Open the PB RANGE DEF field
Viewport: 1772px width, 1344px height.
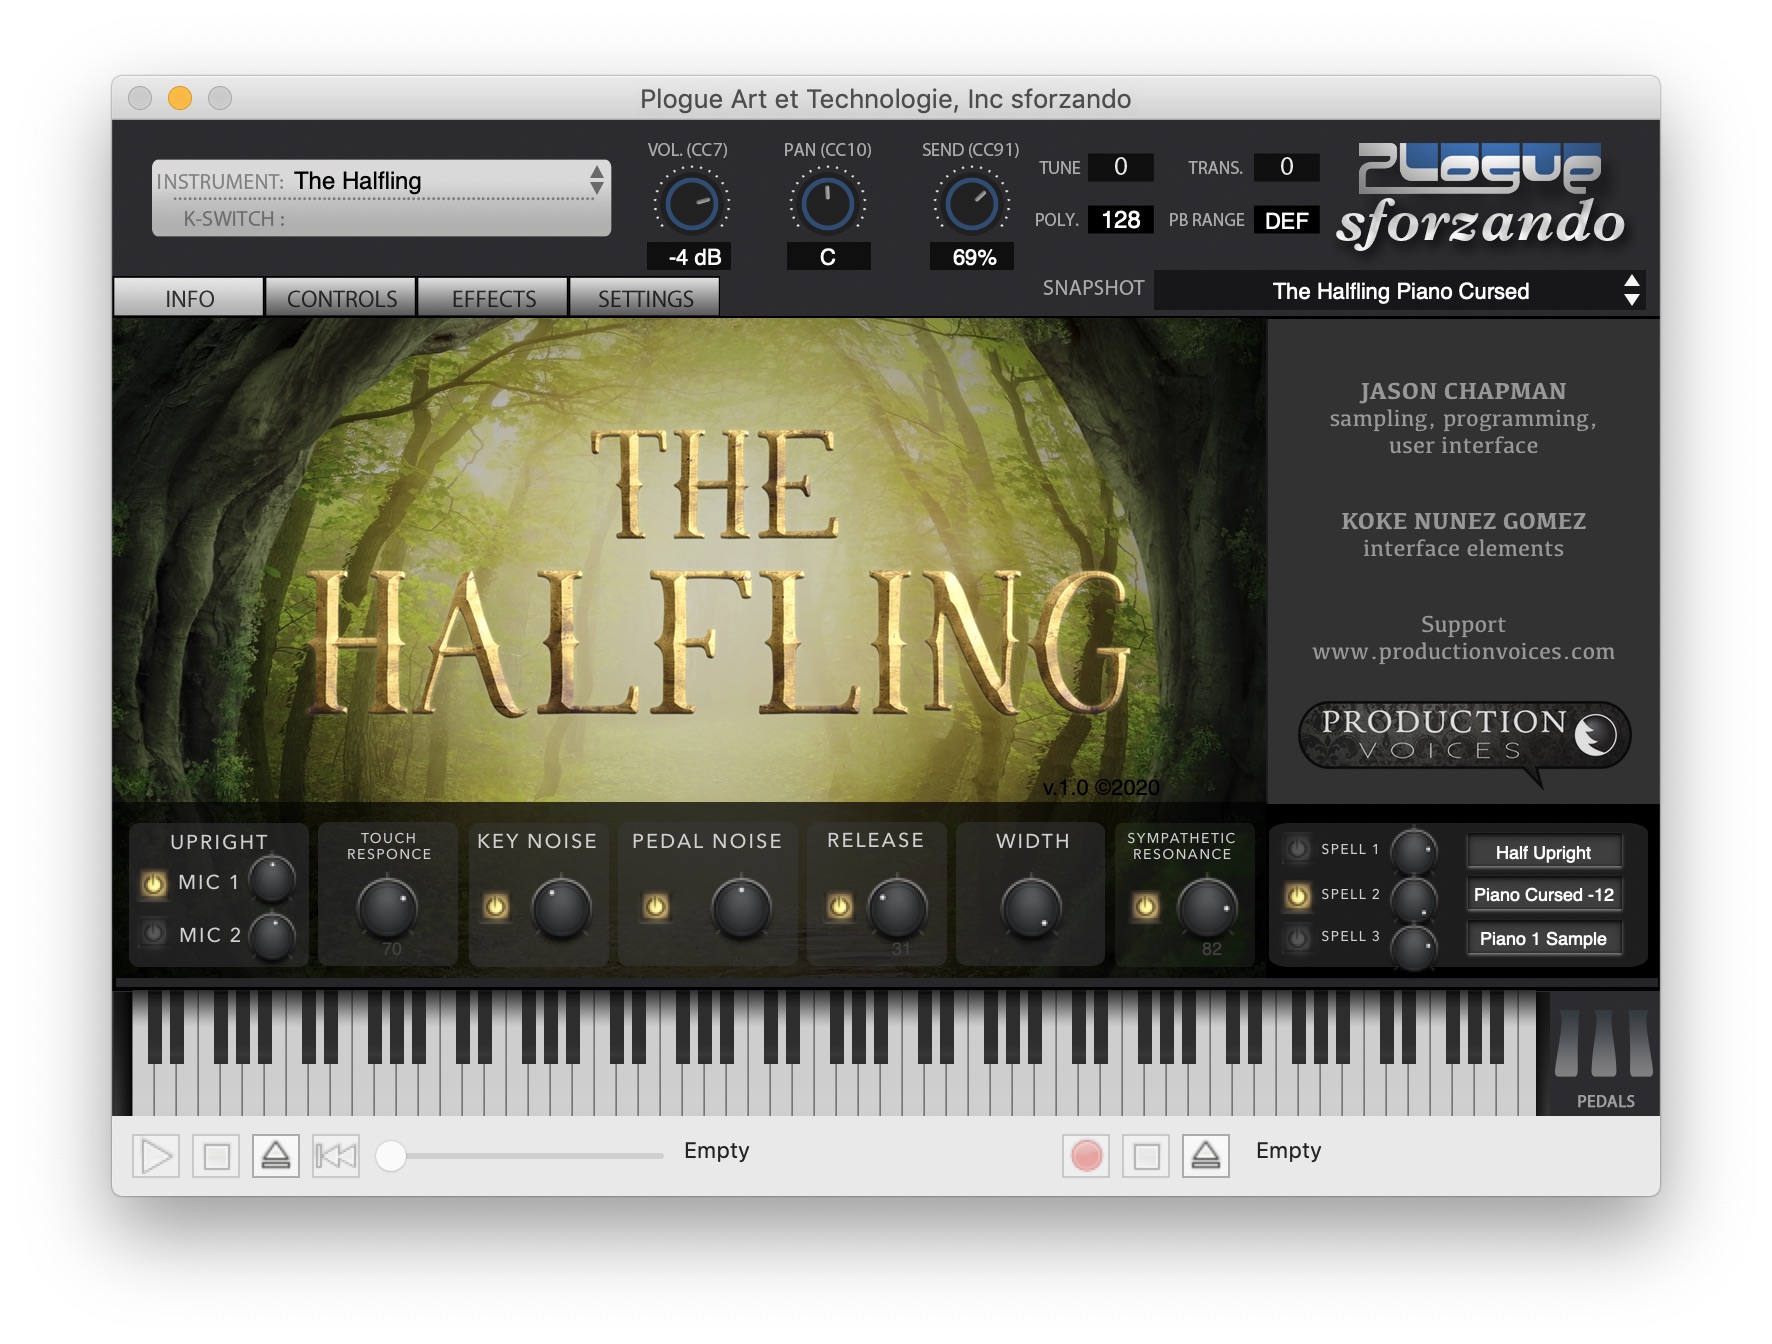[1286, 220]
